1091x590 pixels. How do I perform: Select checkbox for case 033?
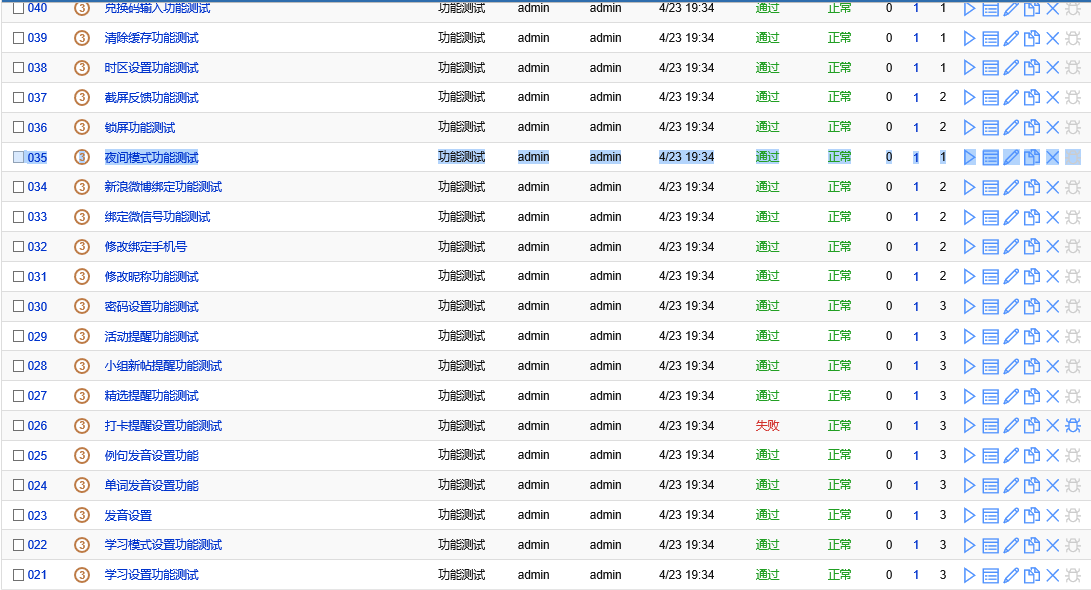pyautogui.click(x=19, y=217)
